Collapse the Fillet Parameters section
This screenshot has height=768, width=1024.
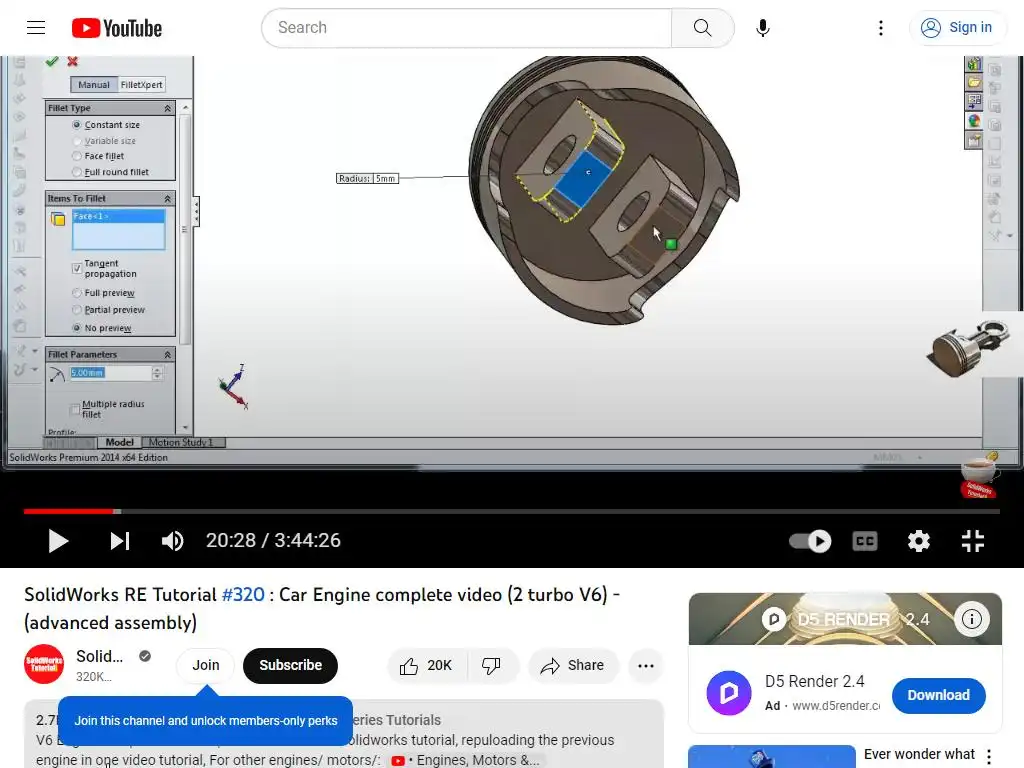[x=167, y=355]
